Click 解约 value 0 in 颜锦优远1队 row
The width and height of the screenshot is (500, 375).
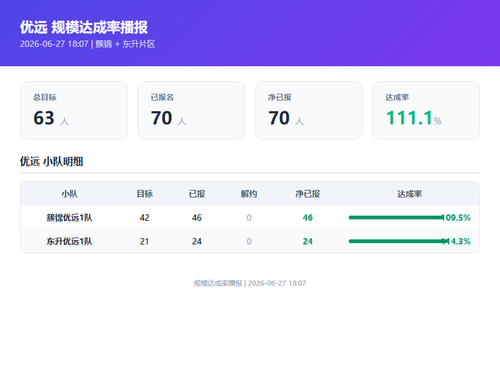(x=249, y=218)
